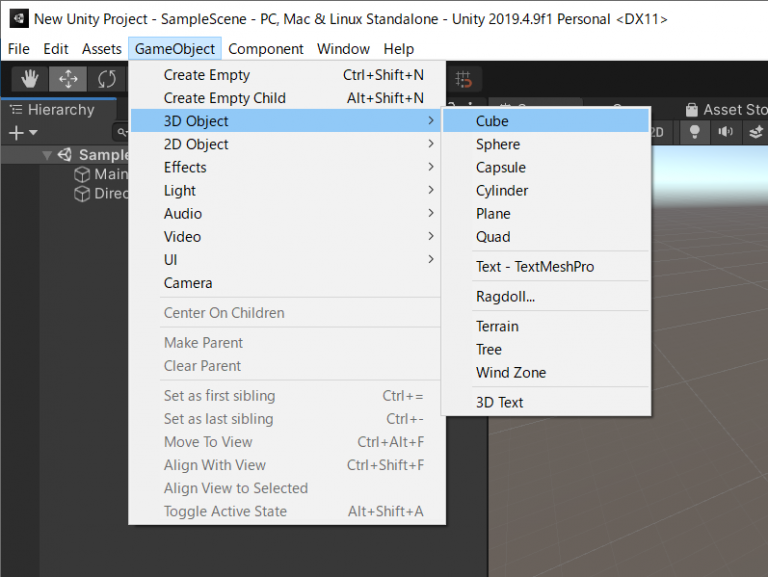This screenshot has height=577, width=768.
Task: Open the Component menu
Action: 265,49
